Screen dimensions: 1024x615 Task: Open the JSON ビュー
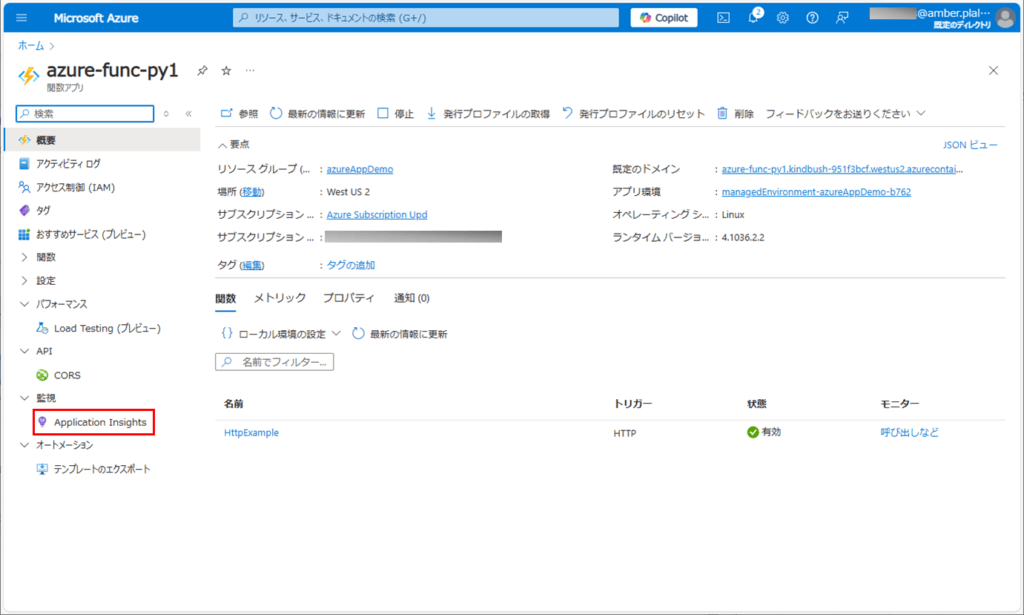[969, 144]
